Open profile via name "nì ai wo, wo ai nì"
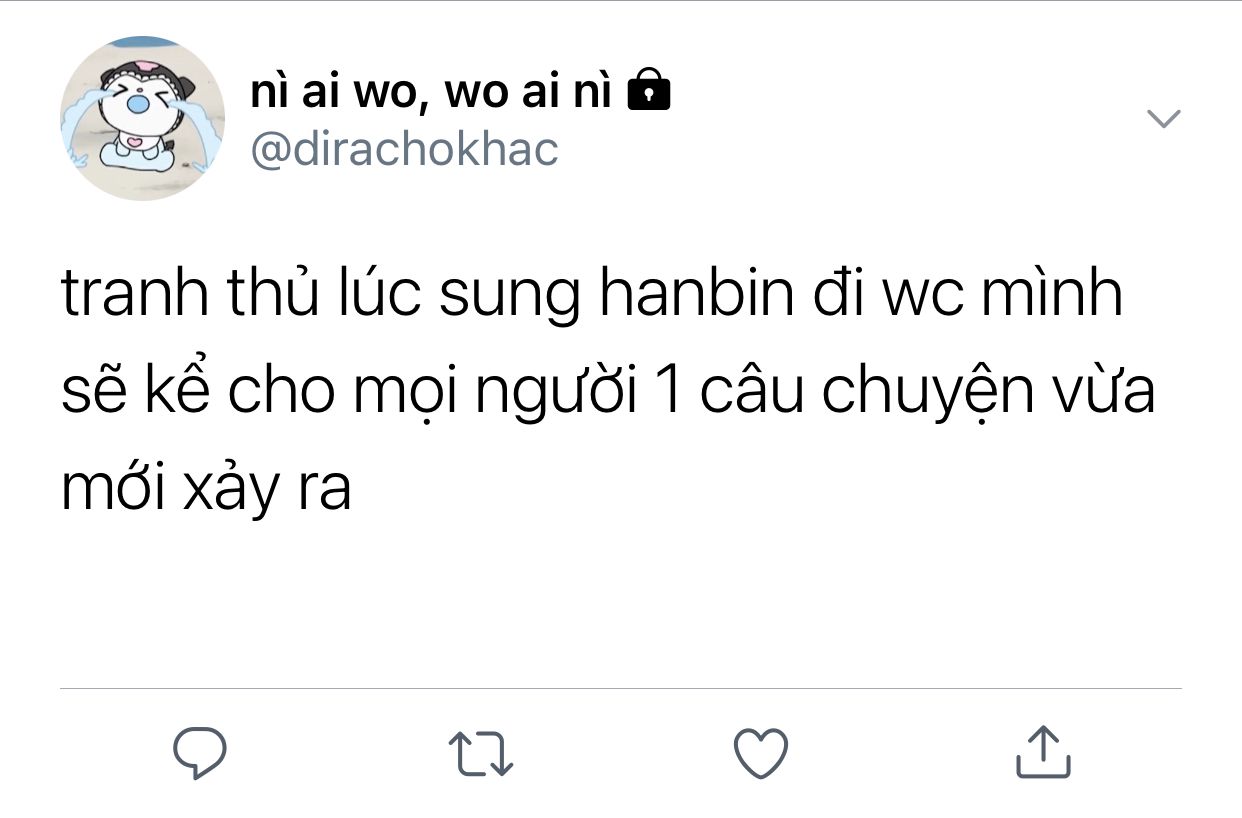The image size is (1242, 818). point(432,92)
